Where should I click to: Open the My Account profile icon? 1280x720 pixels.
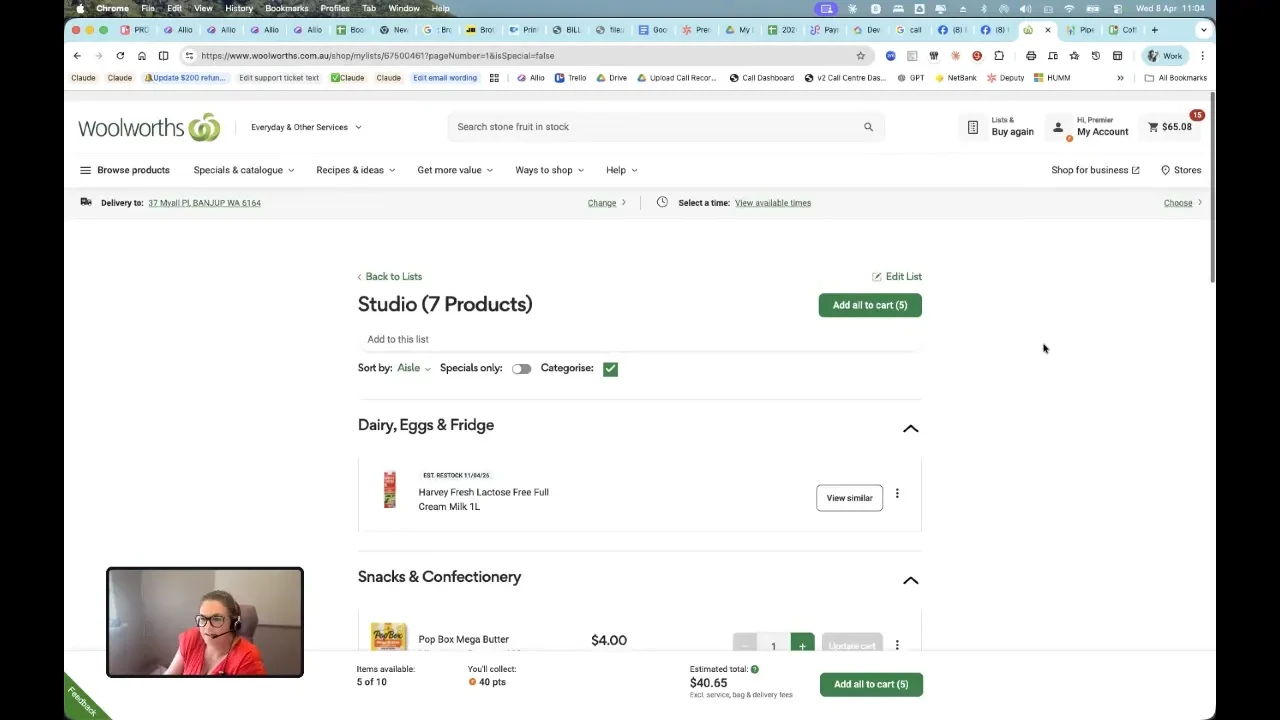(1058, 128)
